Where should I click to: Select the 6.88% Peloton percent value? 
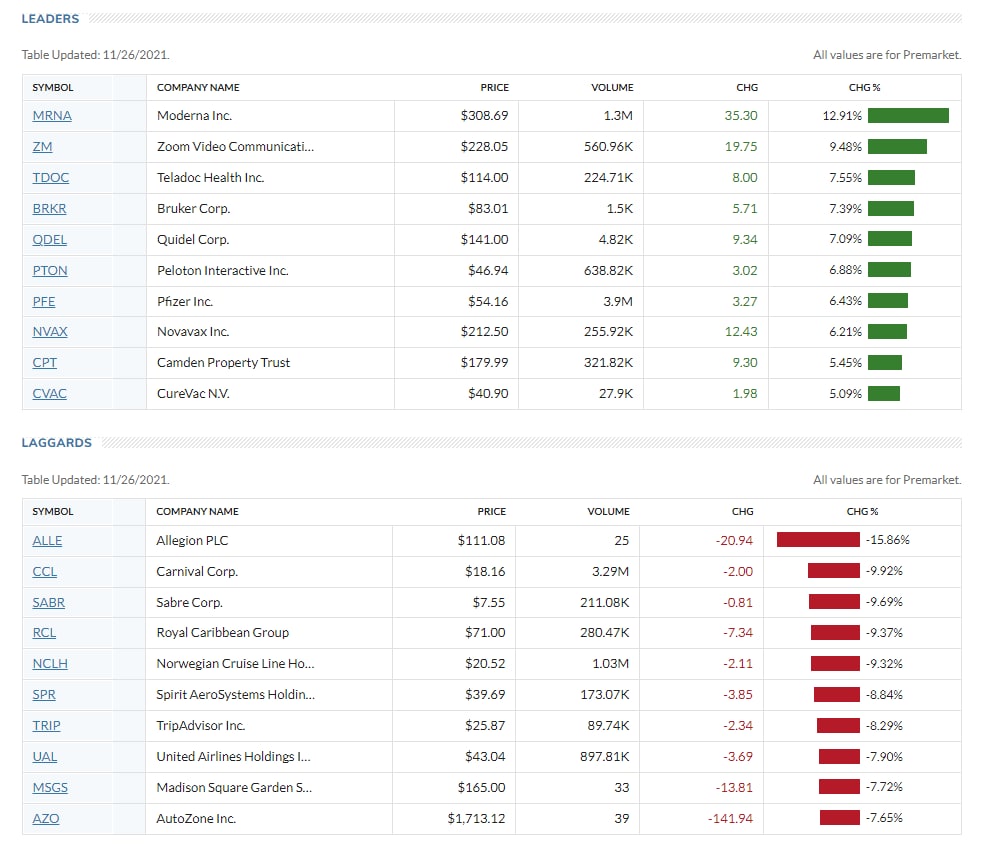(845, 270)
